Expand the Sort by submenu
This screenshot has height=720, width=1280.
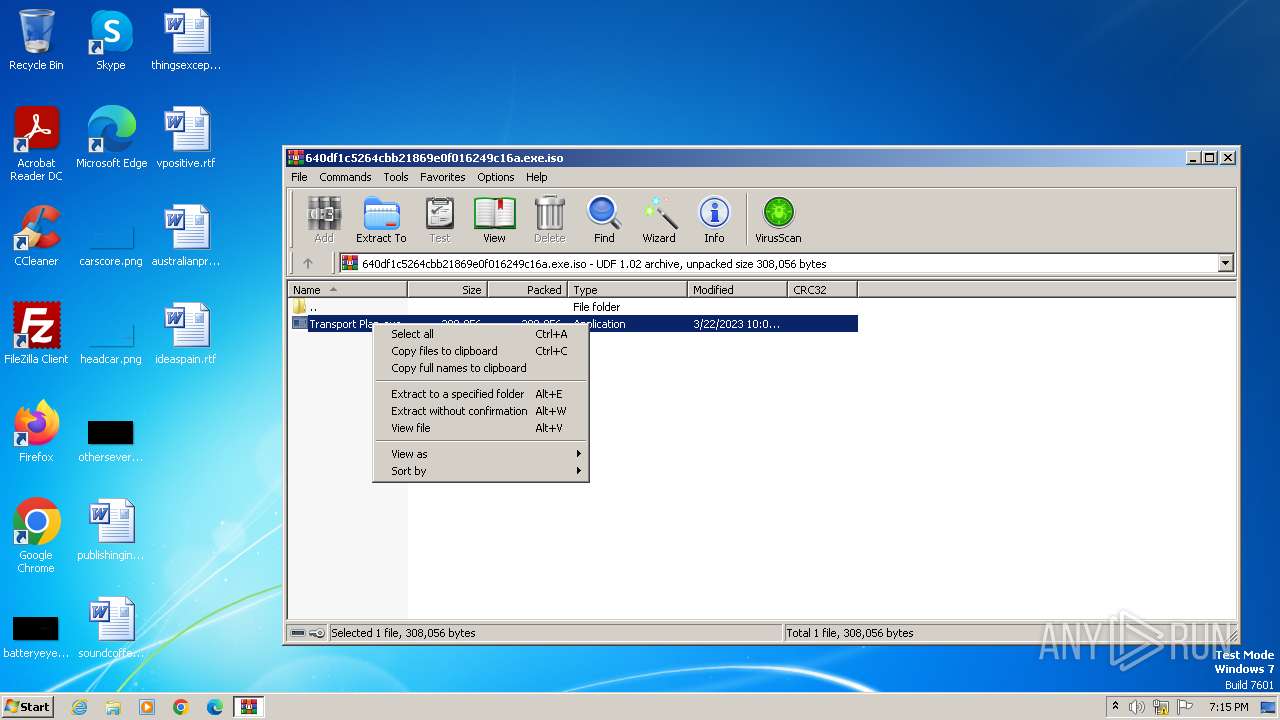(481, 471)
